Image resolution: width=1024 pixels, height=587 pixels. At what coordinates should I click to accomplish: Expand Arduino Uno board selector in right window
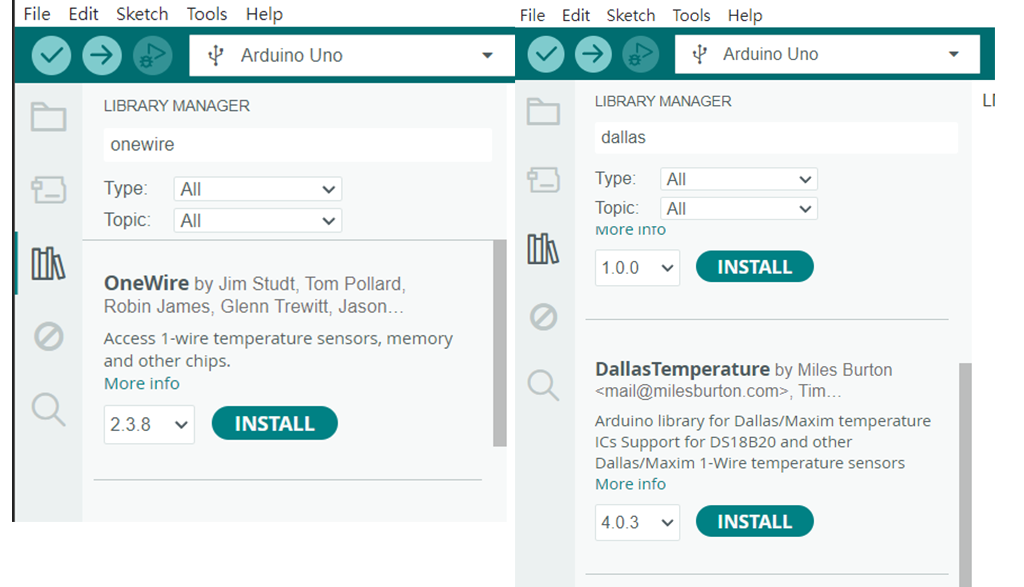coord(827,54)
